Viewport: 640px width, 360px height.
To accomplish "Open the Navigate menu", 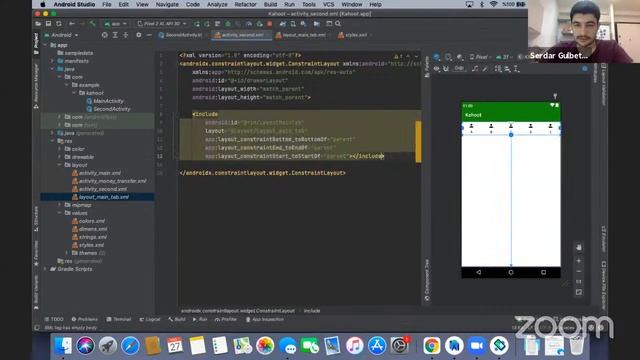I will [167, 4].
